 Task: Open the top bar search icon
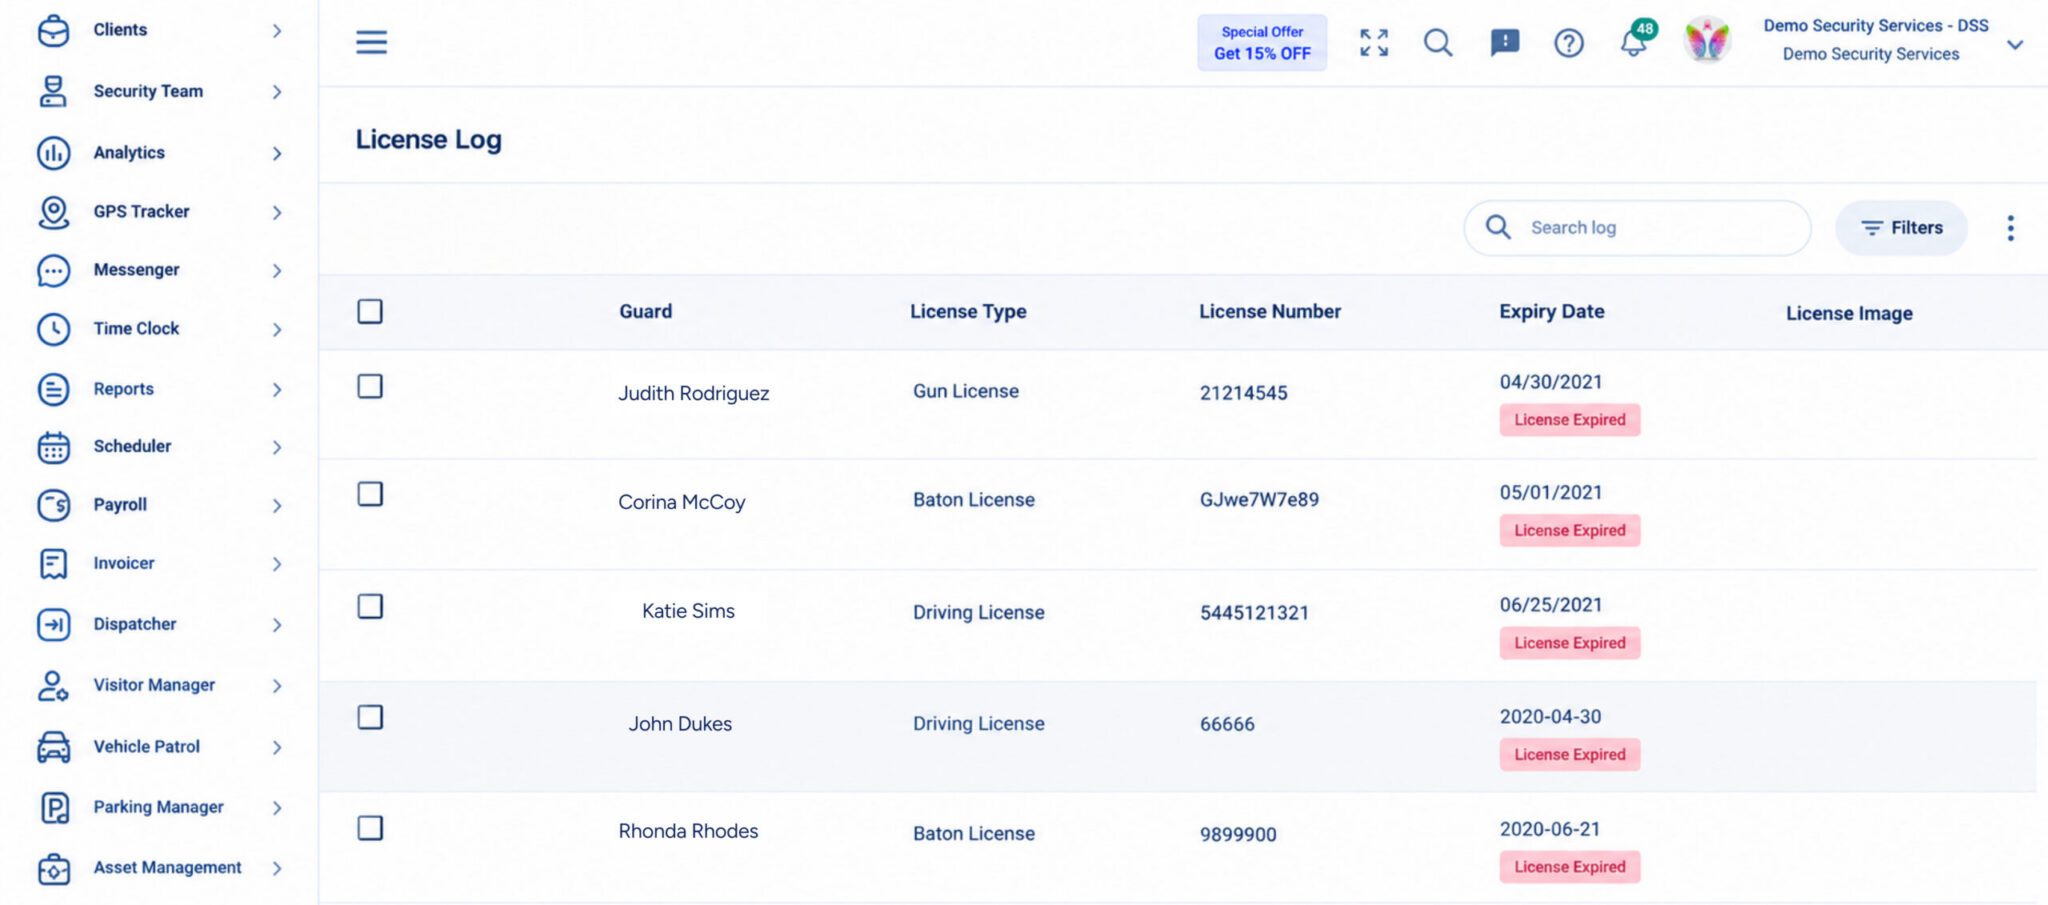1438,42
